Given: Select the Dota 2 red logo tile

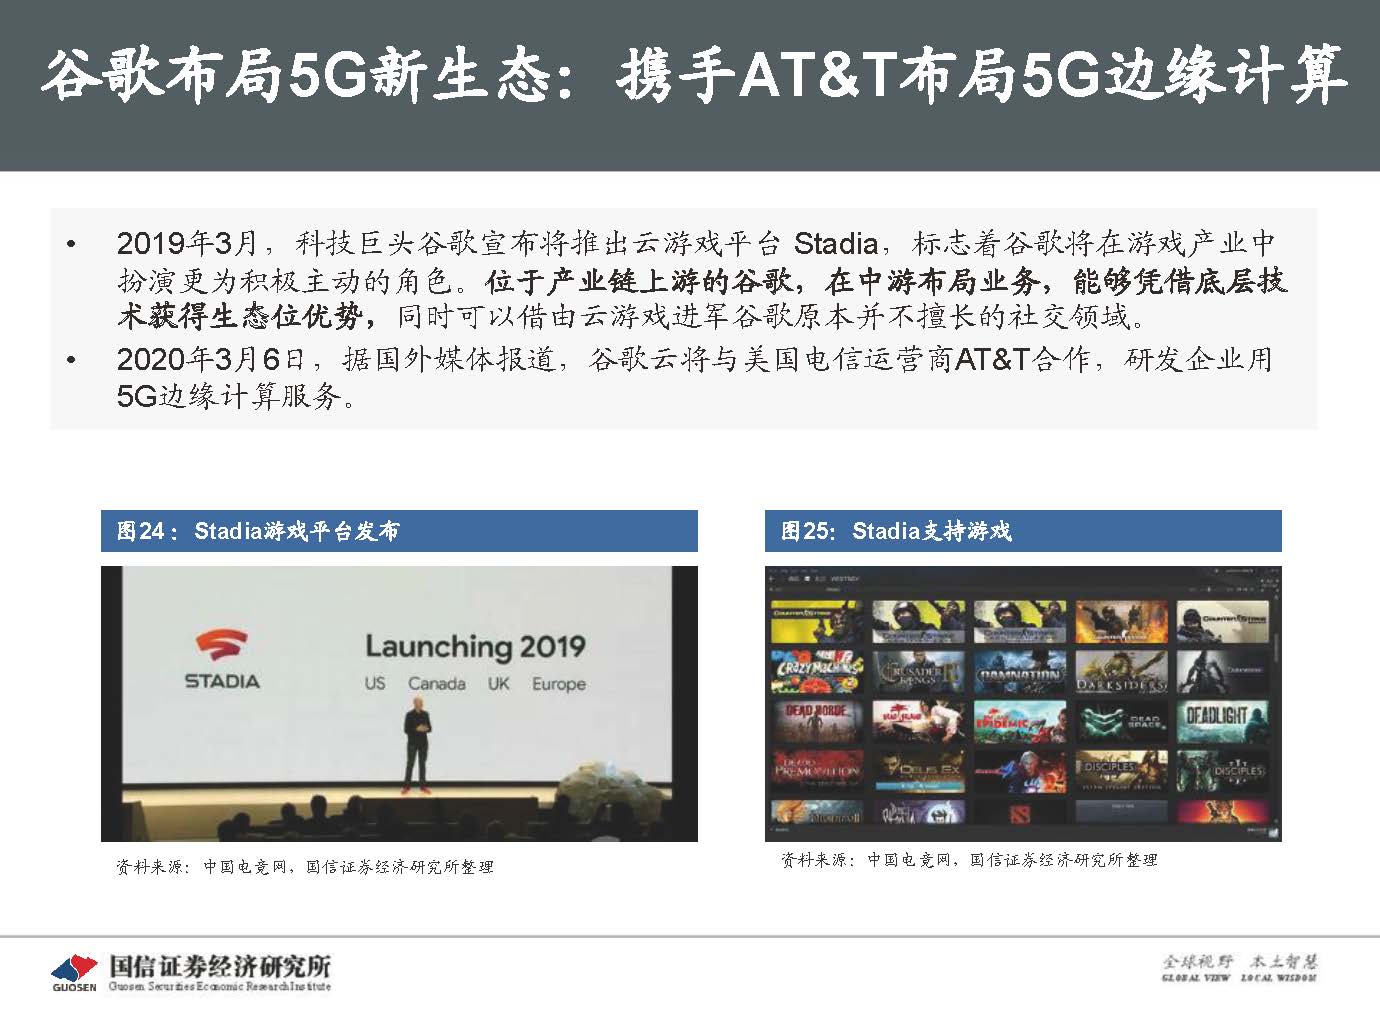Looking at the screenshot, I should 1020,812.
